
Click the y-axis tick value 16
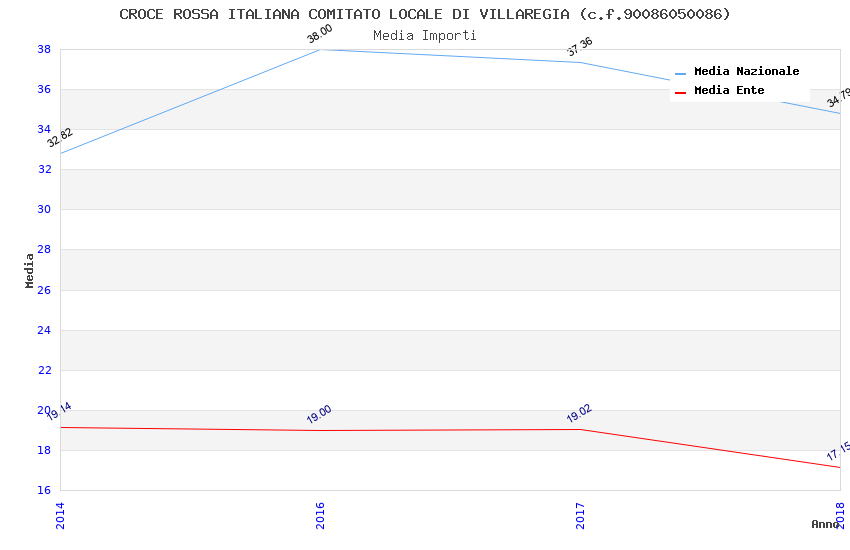click(44, 490)
